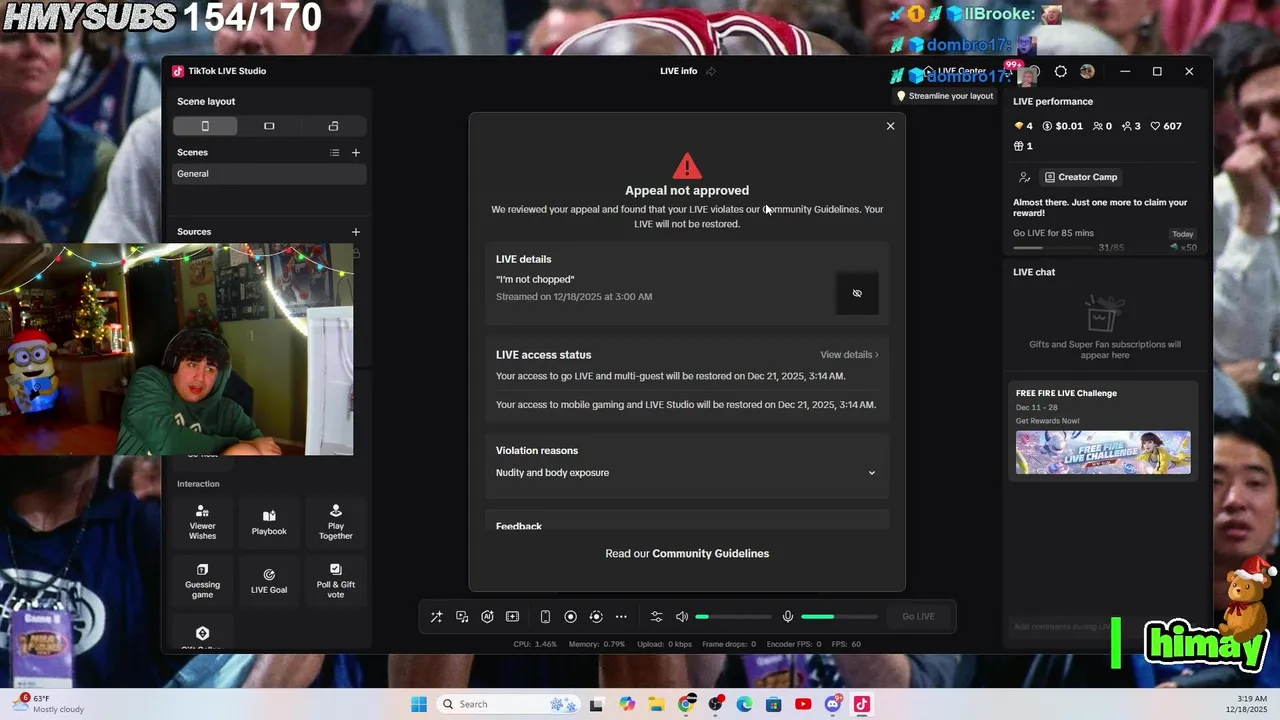The image size is (1280, 720).
Task: Open the Community Guidelines link
Action: 710,554
